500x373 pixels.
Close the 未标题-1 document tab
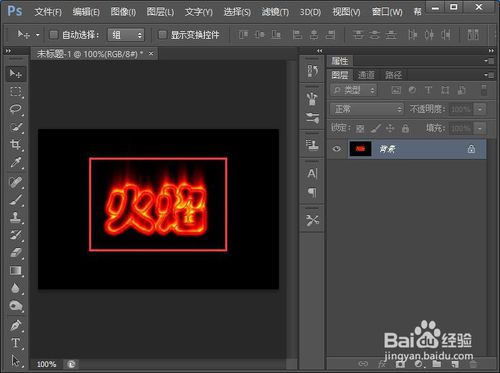pos(151,53)
